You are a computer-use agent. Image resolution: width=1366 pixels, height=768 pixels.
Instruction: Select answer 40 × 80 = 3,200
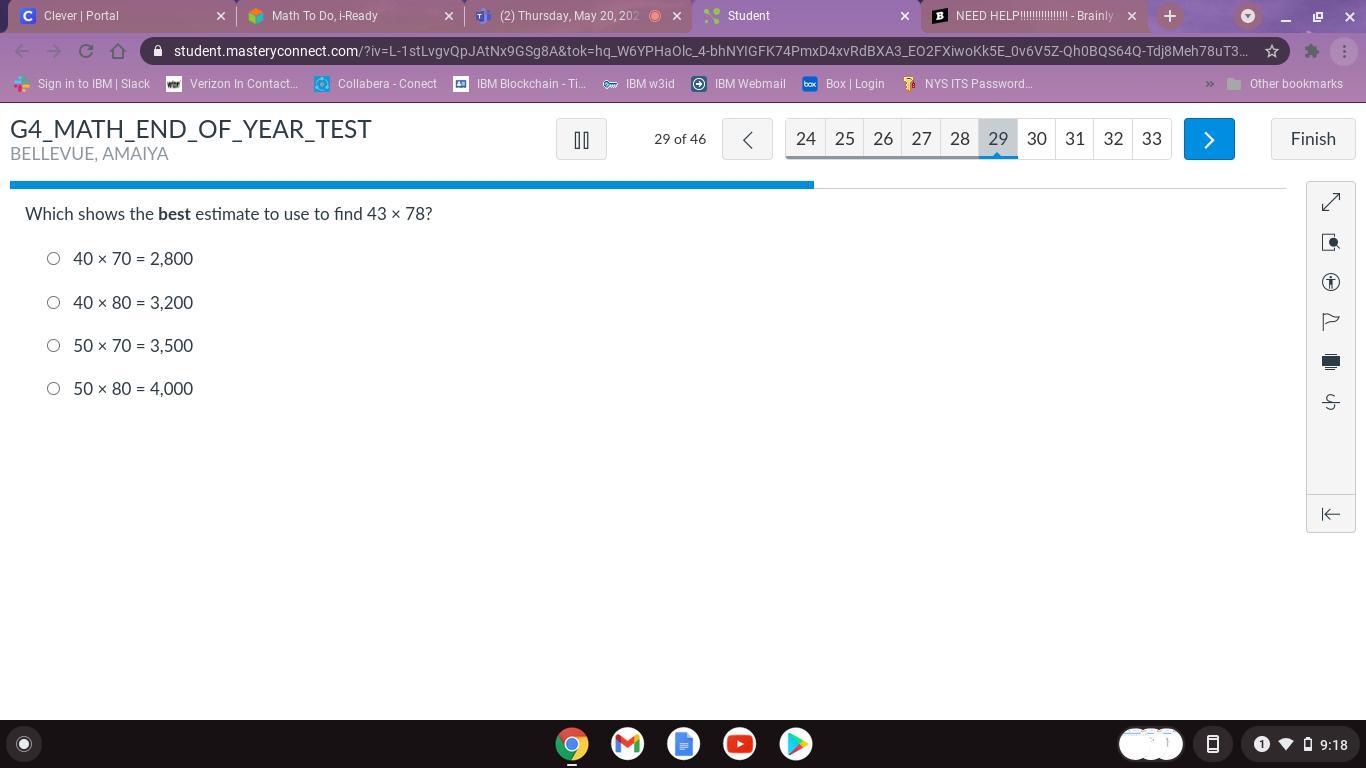(x=54, y=302)
